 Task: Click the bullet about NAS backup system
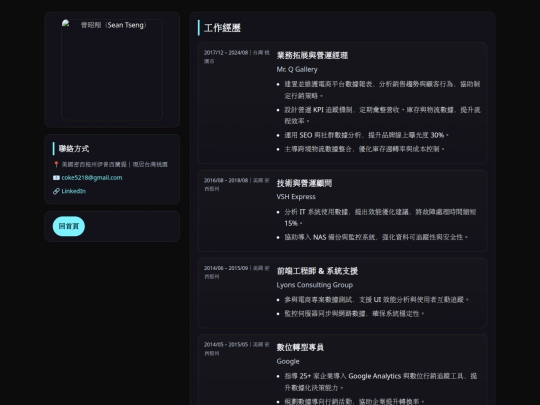click(376, 237)
